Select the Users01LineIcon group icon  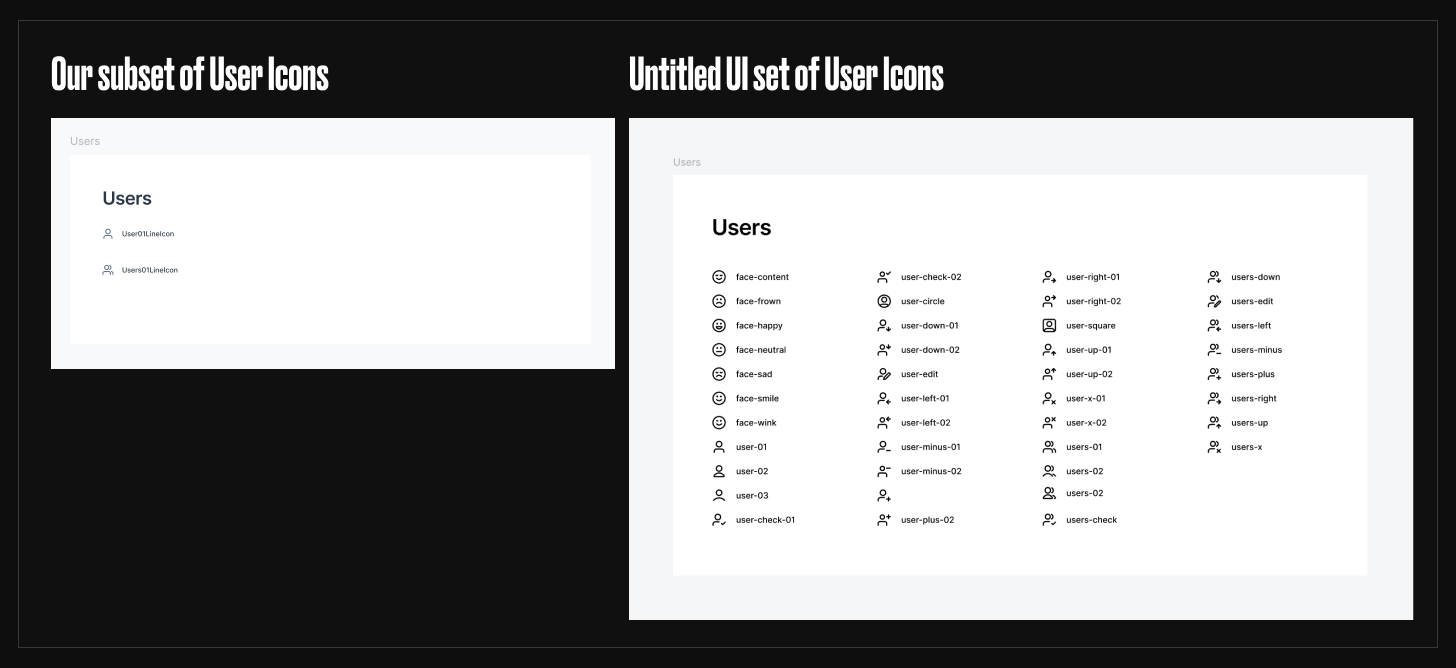[x=108, y=270]
